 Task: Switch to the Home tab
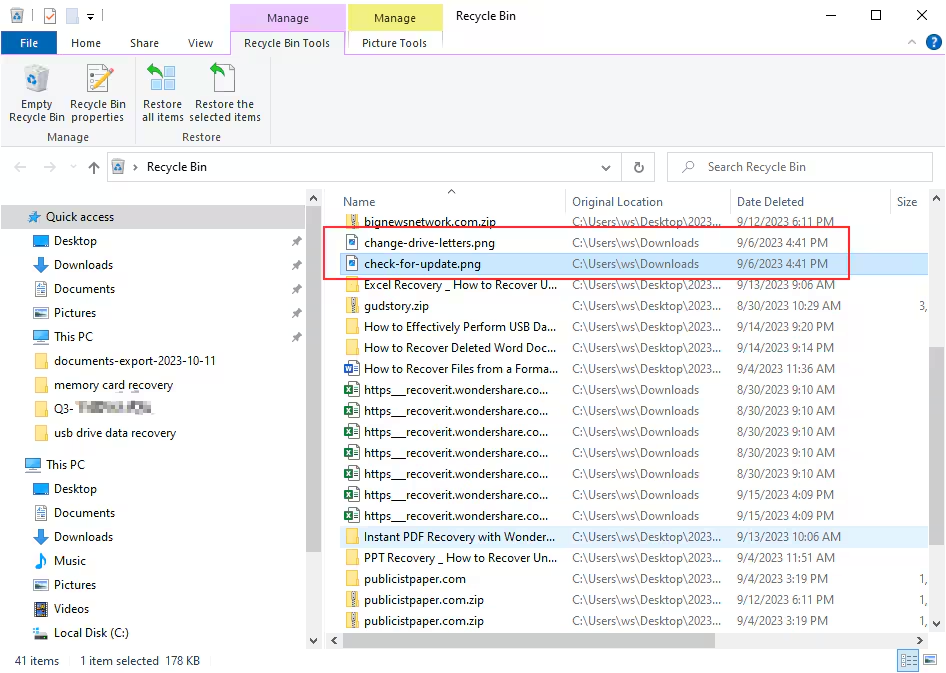click(x=86, y=43)
